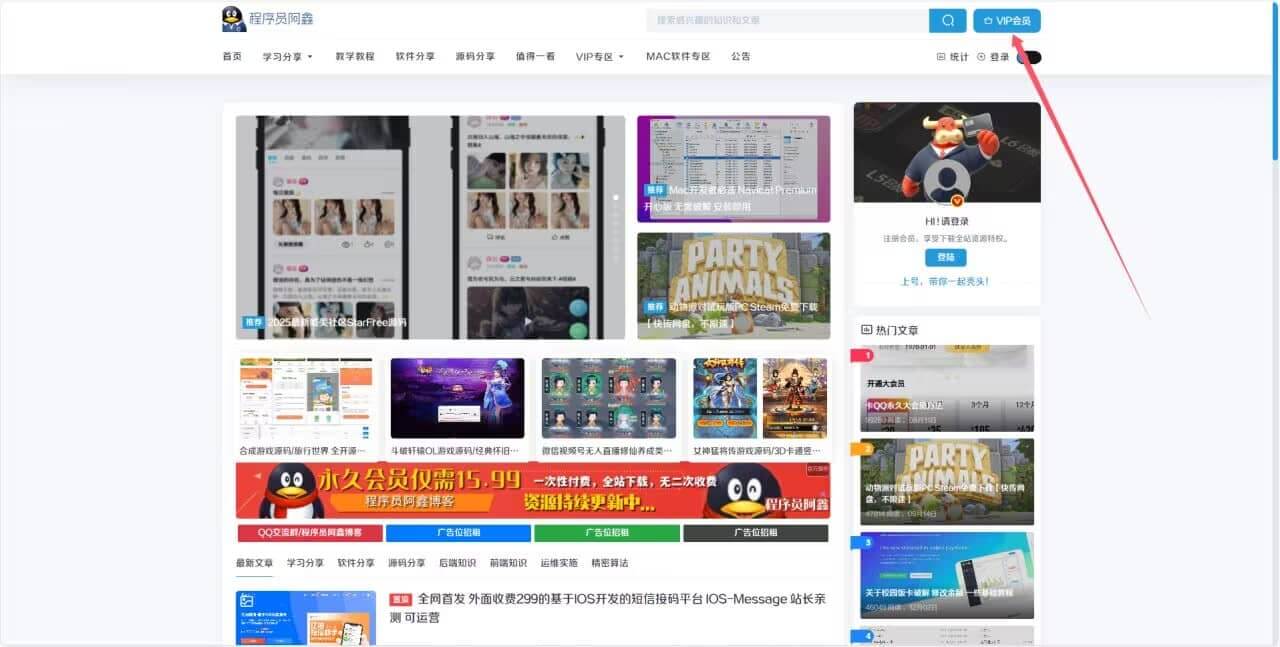Screen dimensions: 1280x647
Task: Open 教学教程 navigation item
Action: (355, 56)
